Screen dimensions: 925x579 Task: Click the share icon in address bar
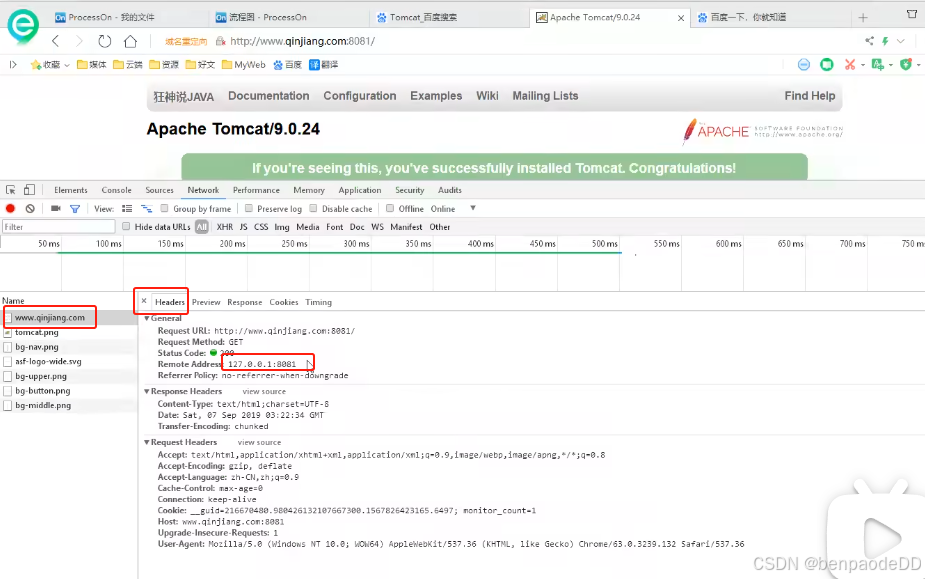pyautogui.click(x=870, y=41)
